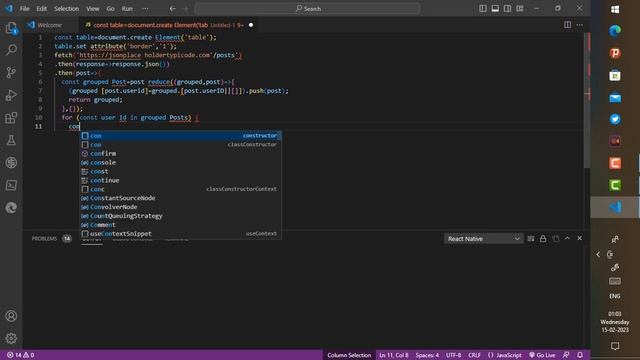Image resolution: width=640 pixels, height=360 pixels.
Task: Click 'Ln 11, Col 8' in status bar
Action: point(393,355)
